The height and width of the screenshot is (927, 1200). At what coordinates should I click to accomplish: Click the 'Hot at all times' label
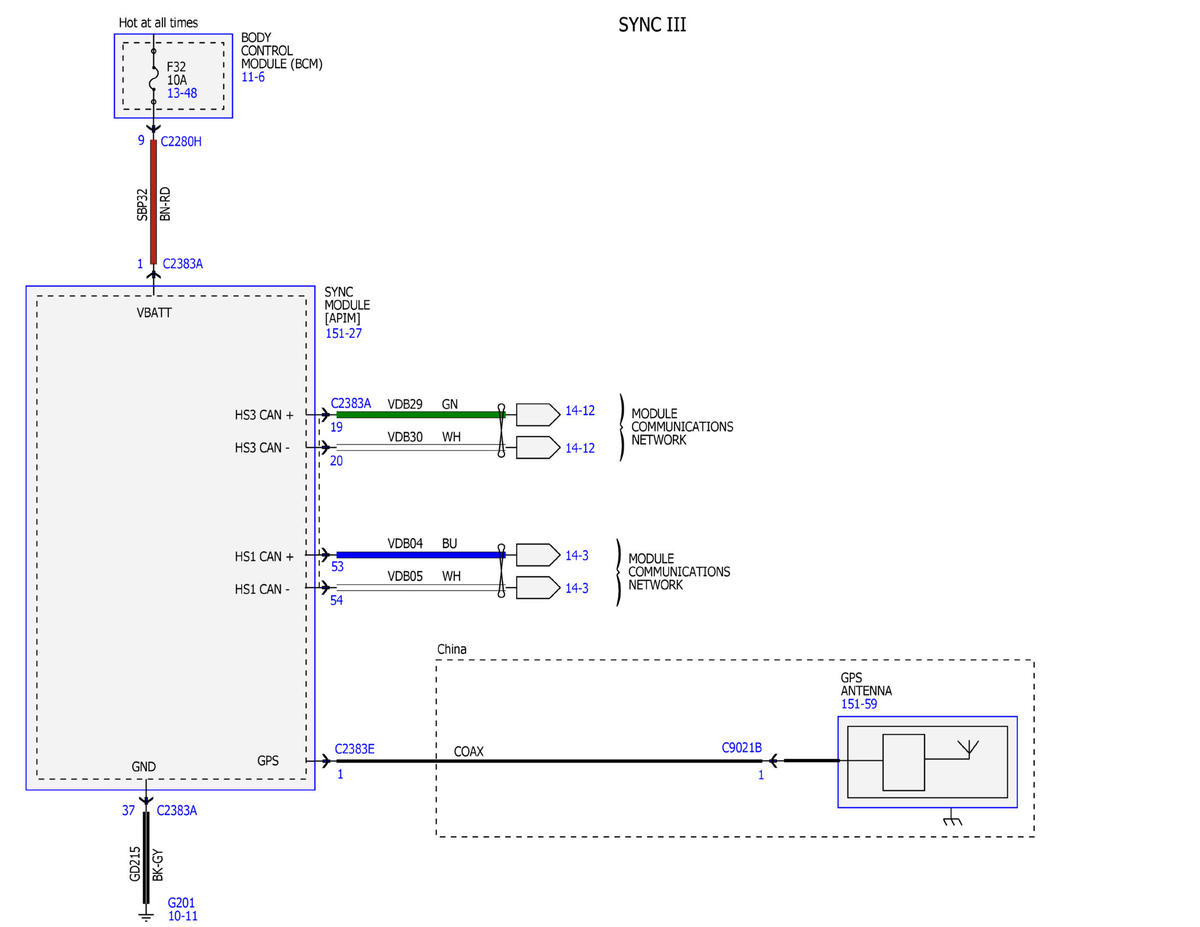158,22
